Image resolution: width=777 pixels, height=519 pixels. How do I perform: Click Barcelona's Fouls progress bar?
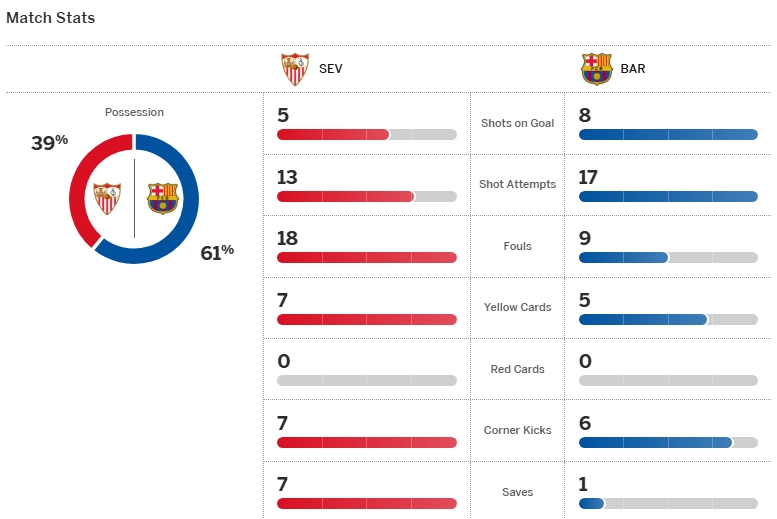(668, 257)
